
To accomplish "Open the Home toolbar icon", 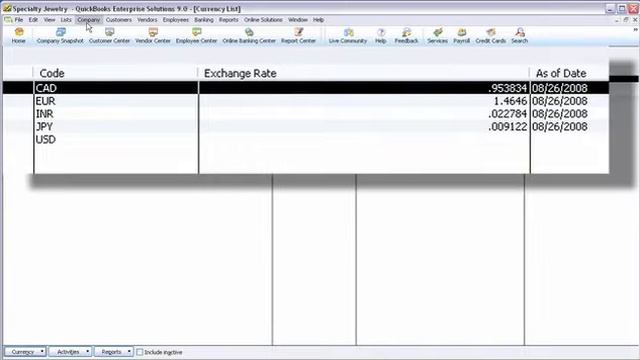I will [x=18, y=36].
